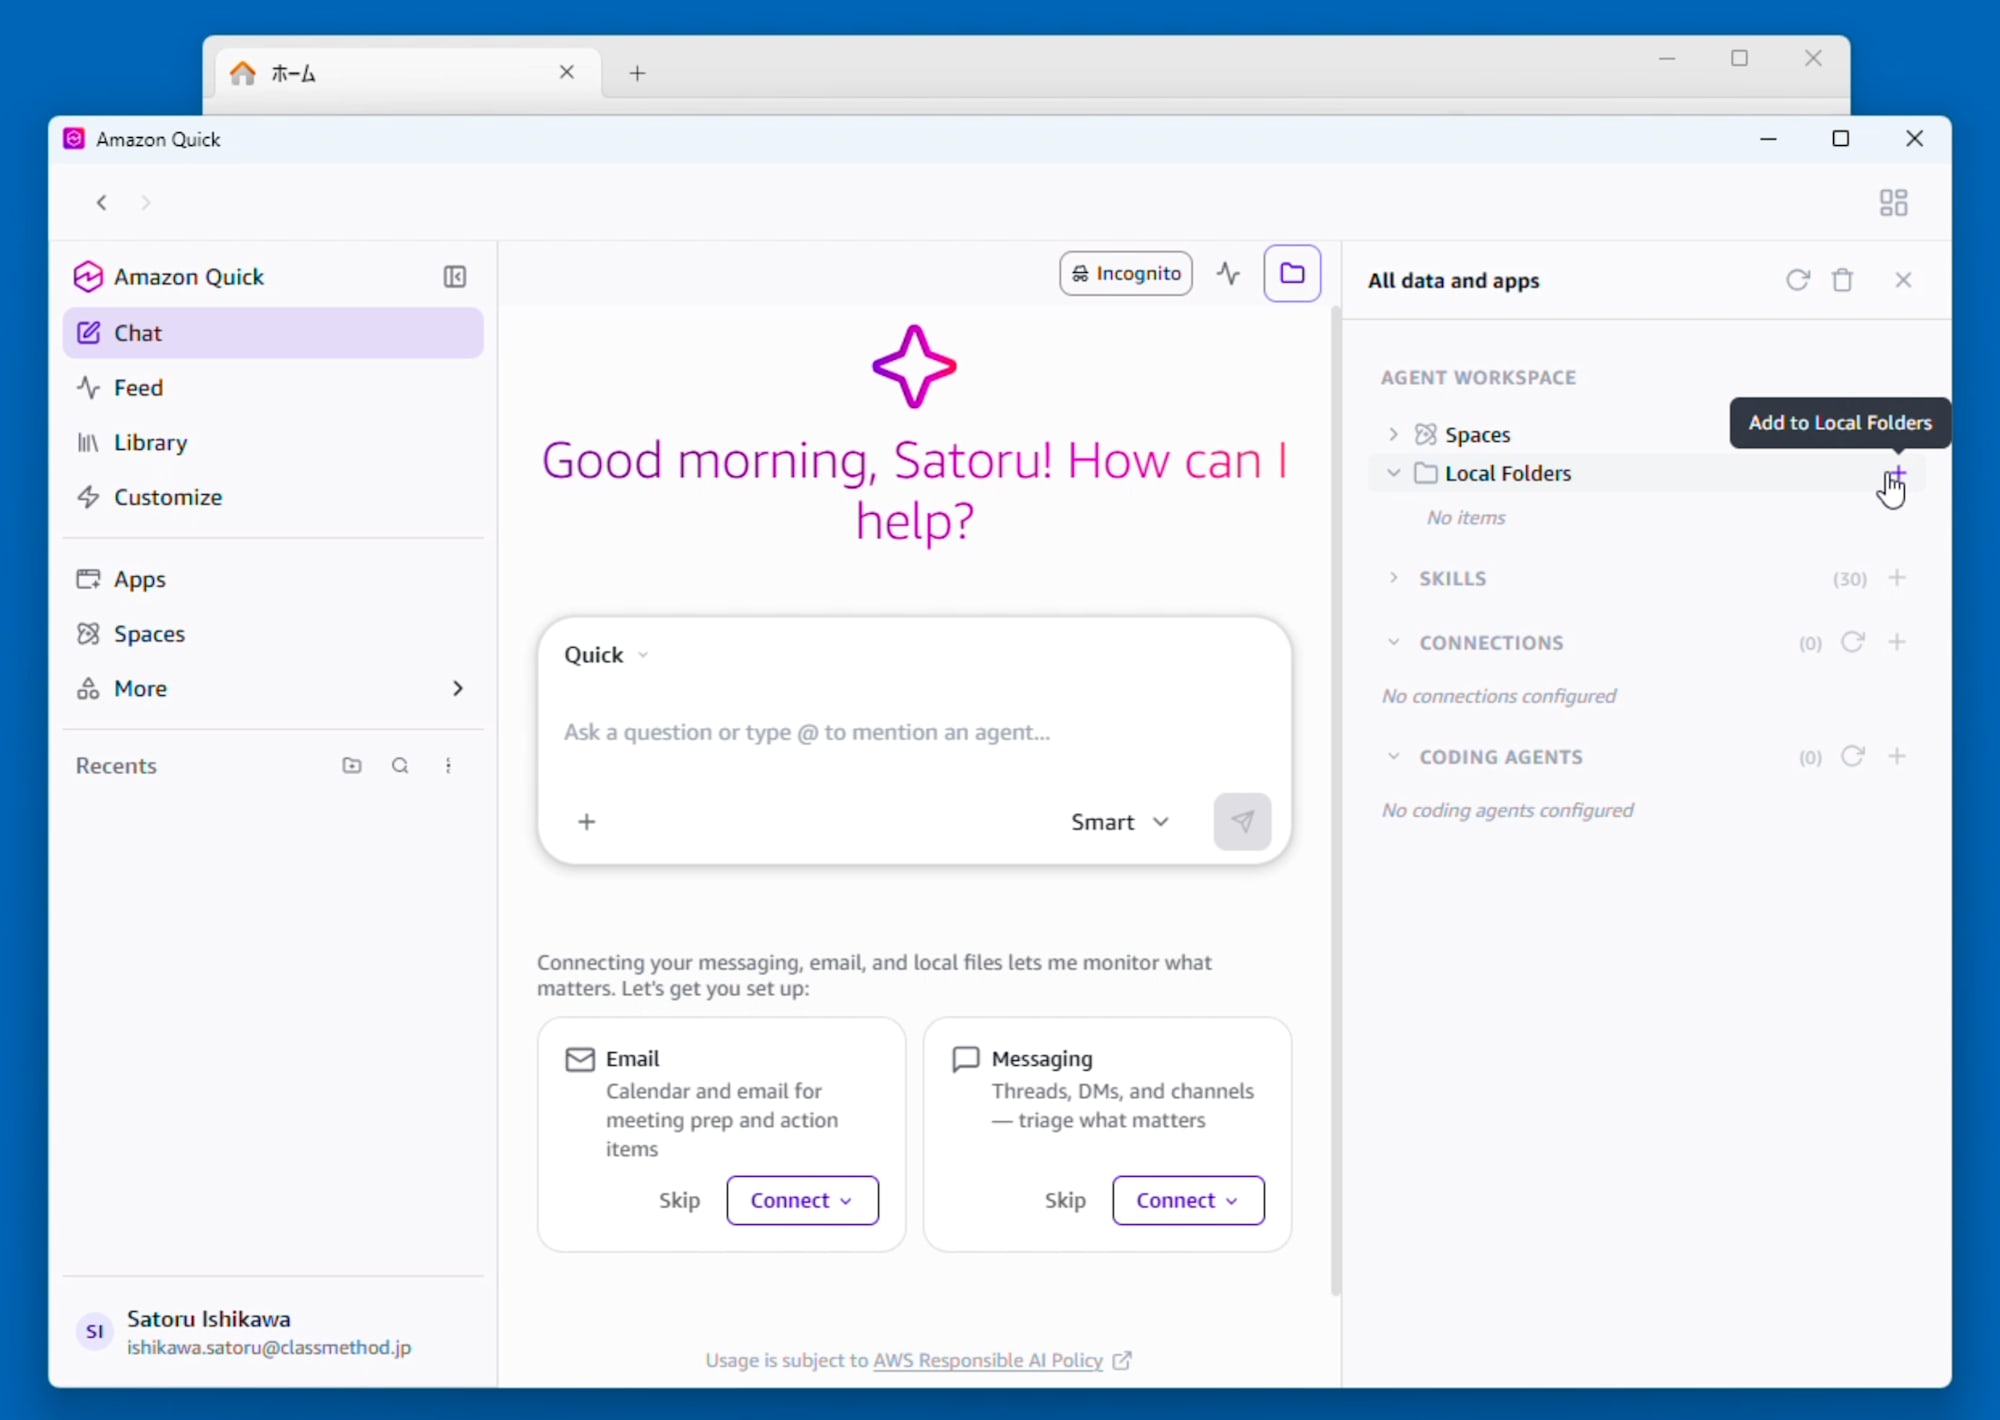2000x1420 pixels.
Task: Select the ホーム tab in background browser
Action: tap(409, 73)
